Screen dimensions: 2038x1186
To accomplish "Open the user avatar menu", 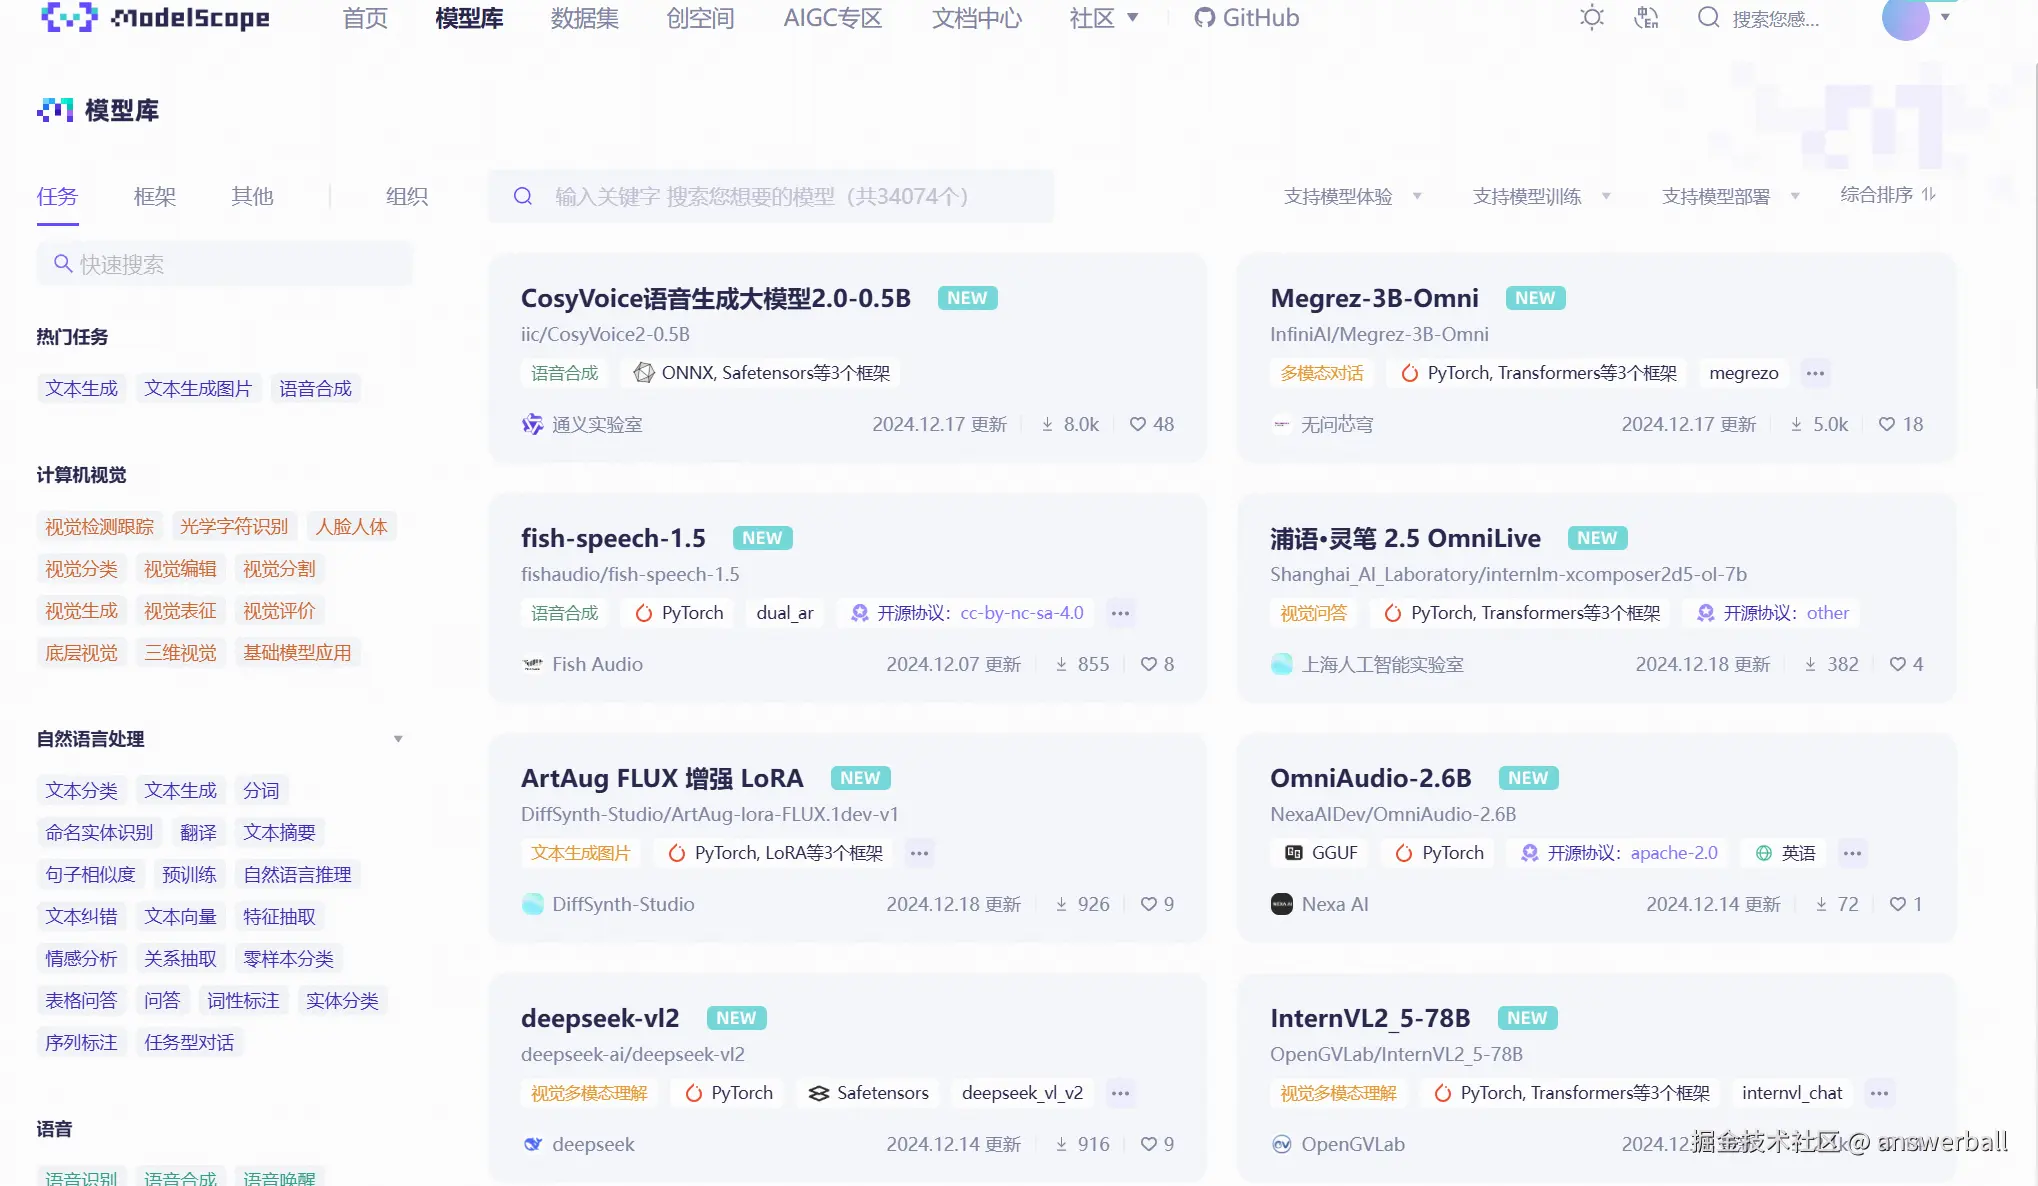I will point(1906,18).
